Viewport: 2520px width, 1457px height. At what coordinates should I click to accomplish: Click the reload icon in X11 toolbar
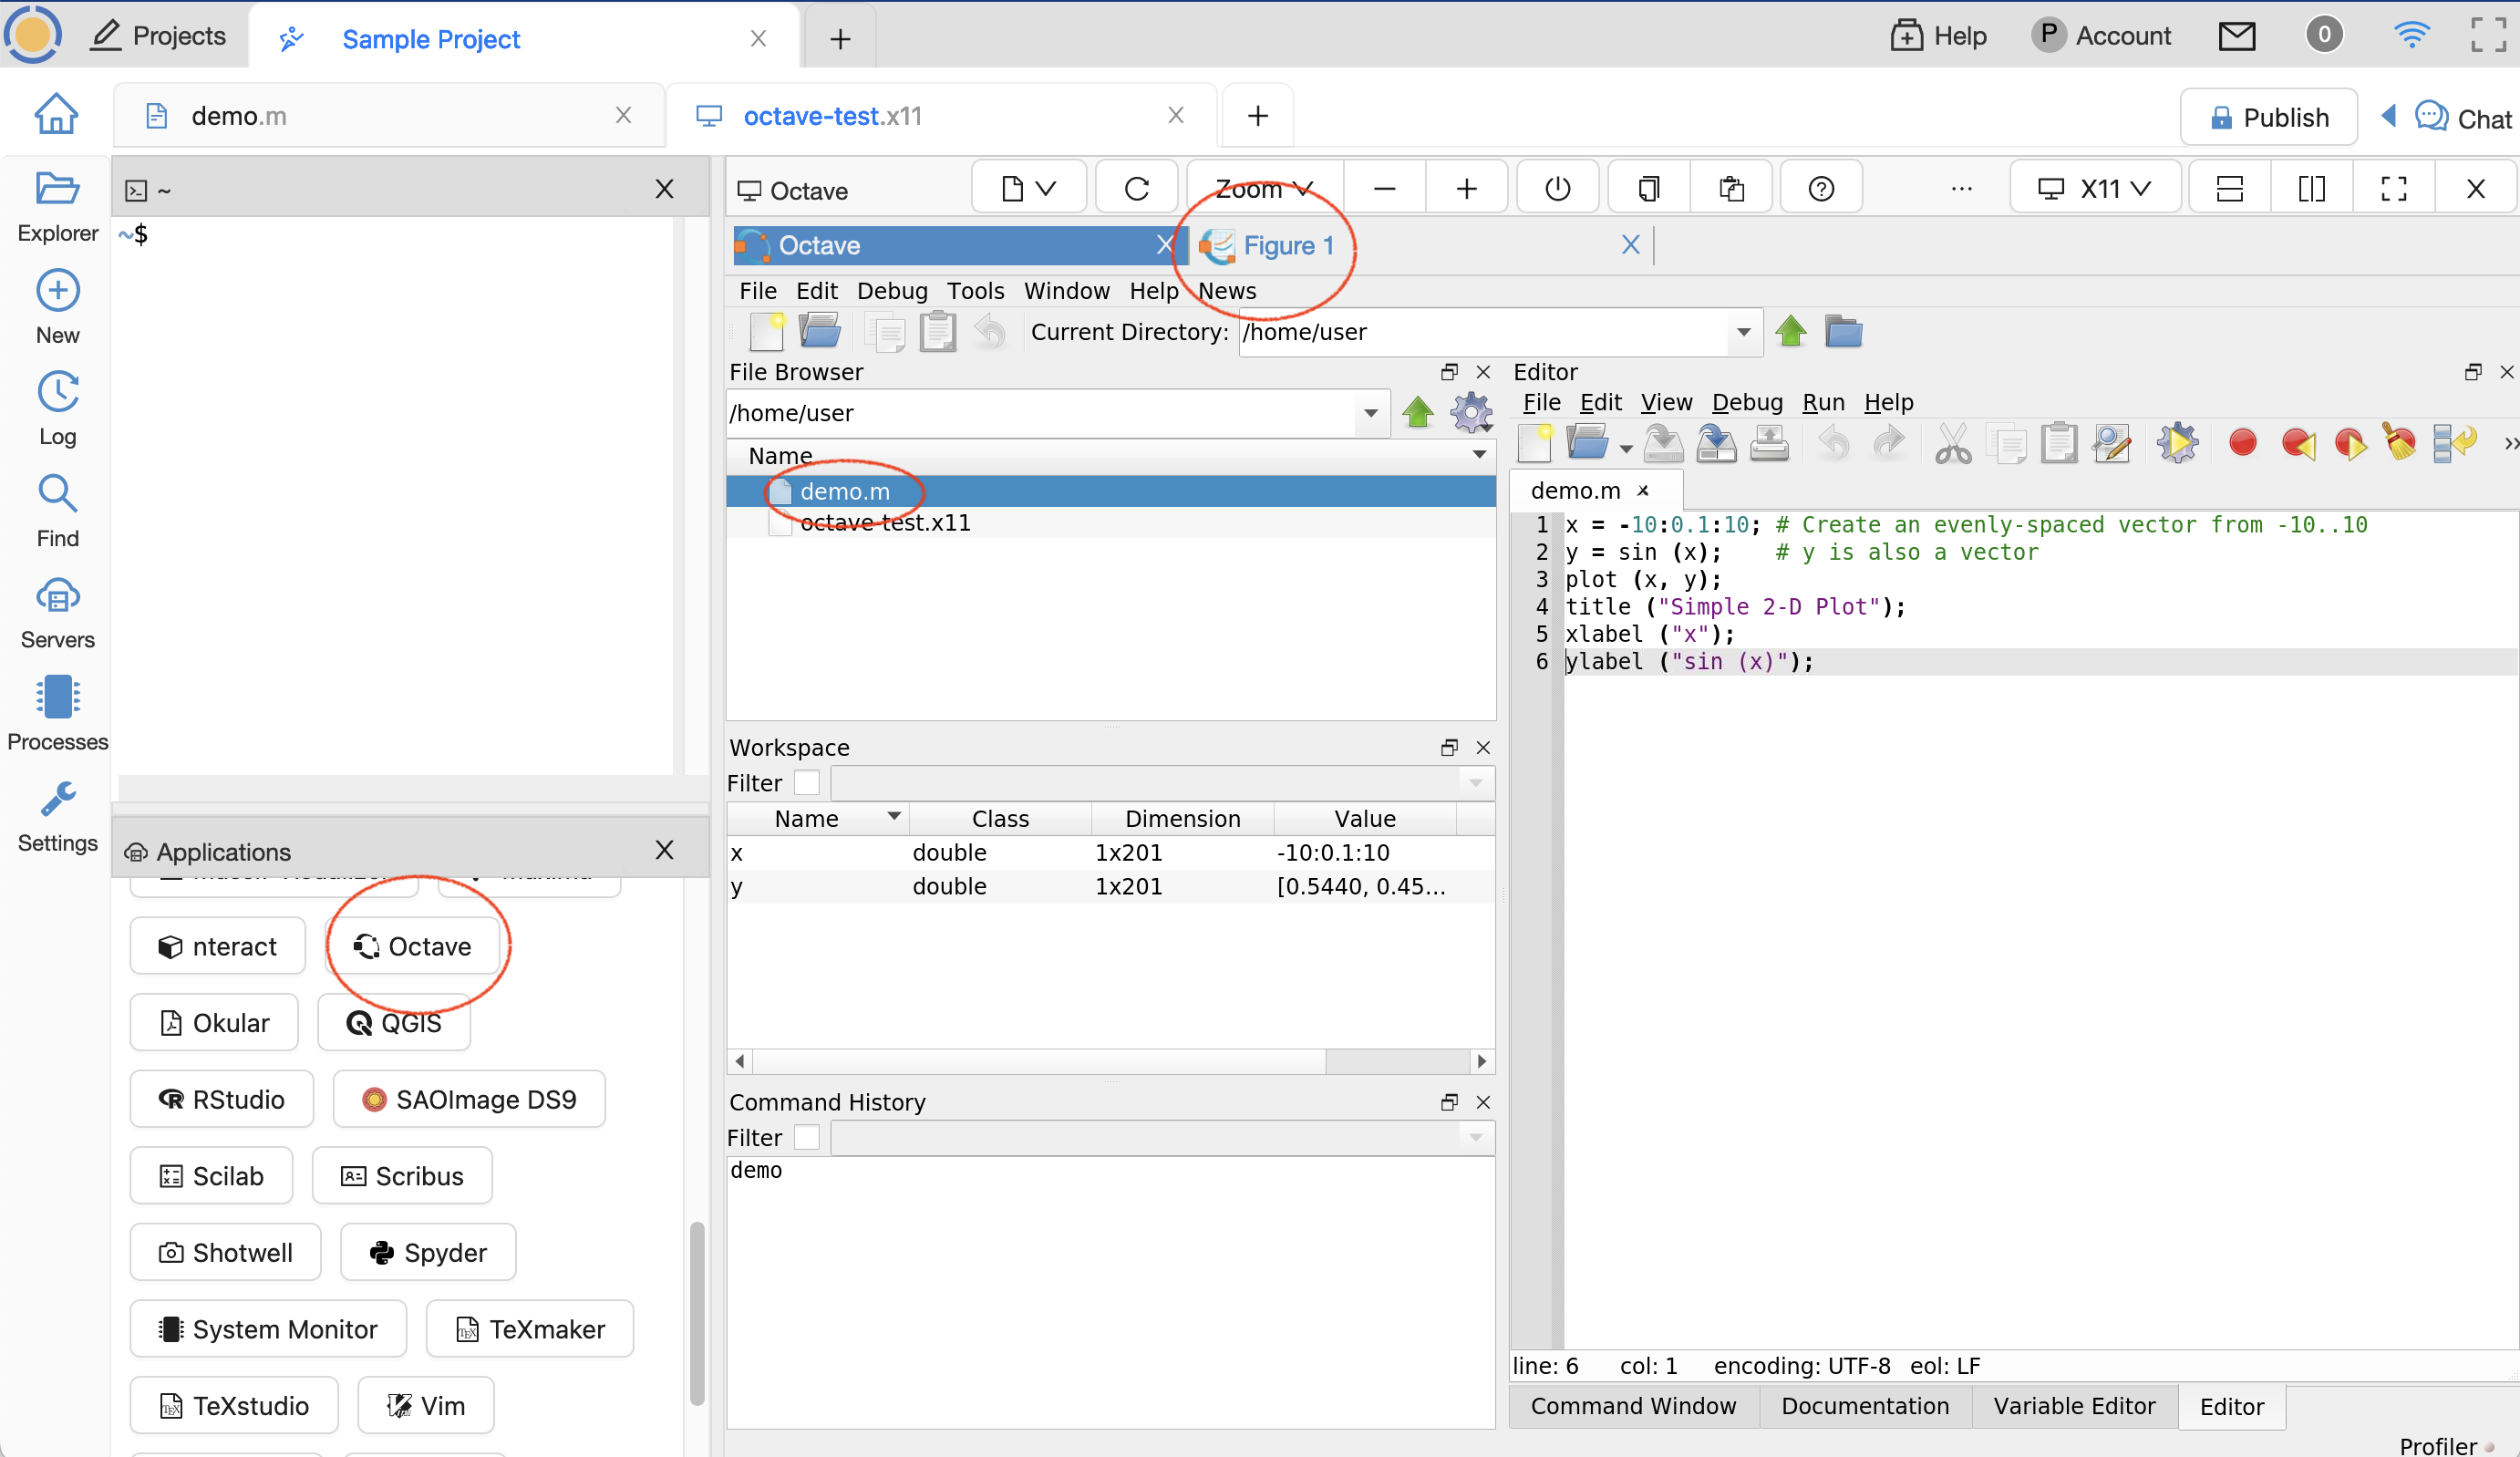tap(1136, 189)
